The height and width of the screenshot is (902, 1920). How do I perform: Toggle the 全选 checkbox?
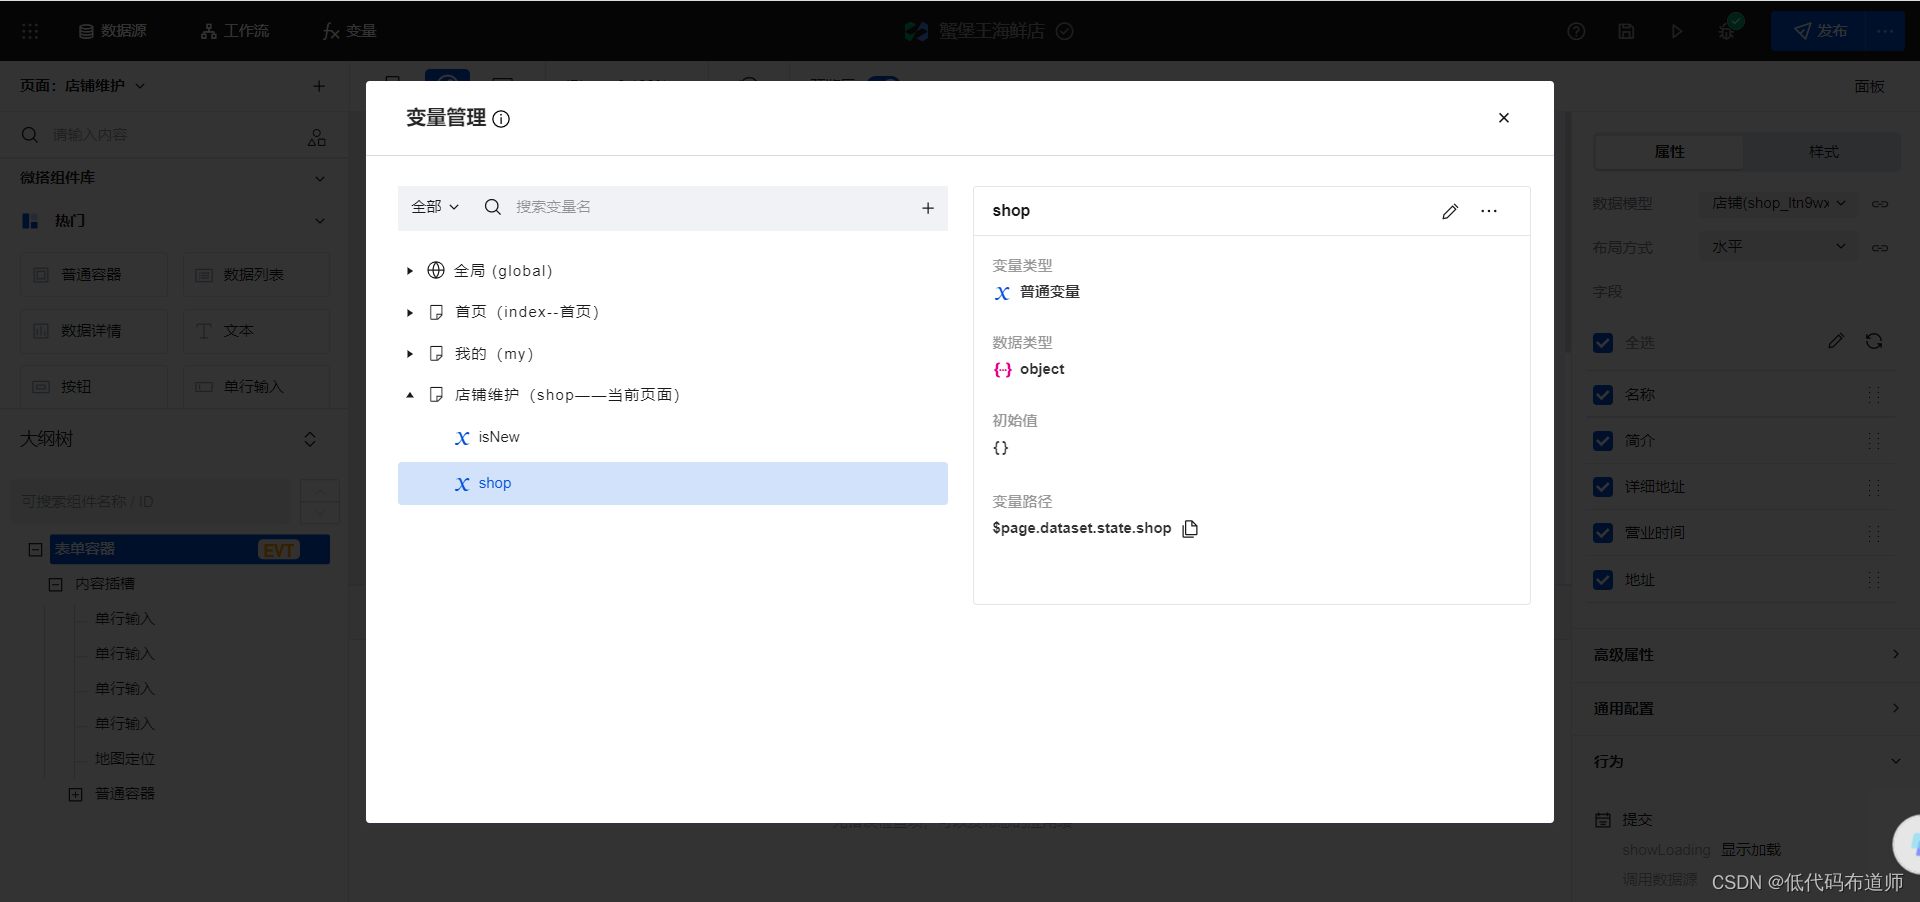pyautogui.click(x=1603, y=343)
